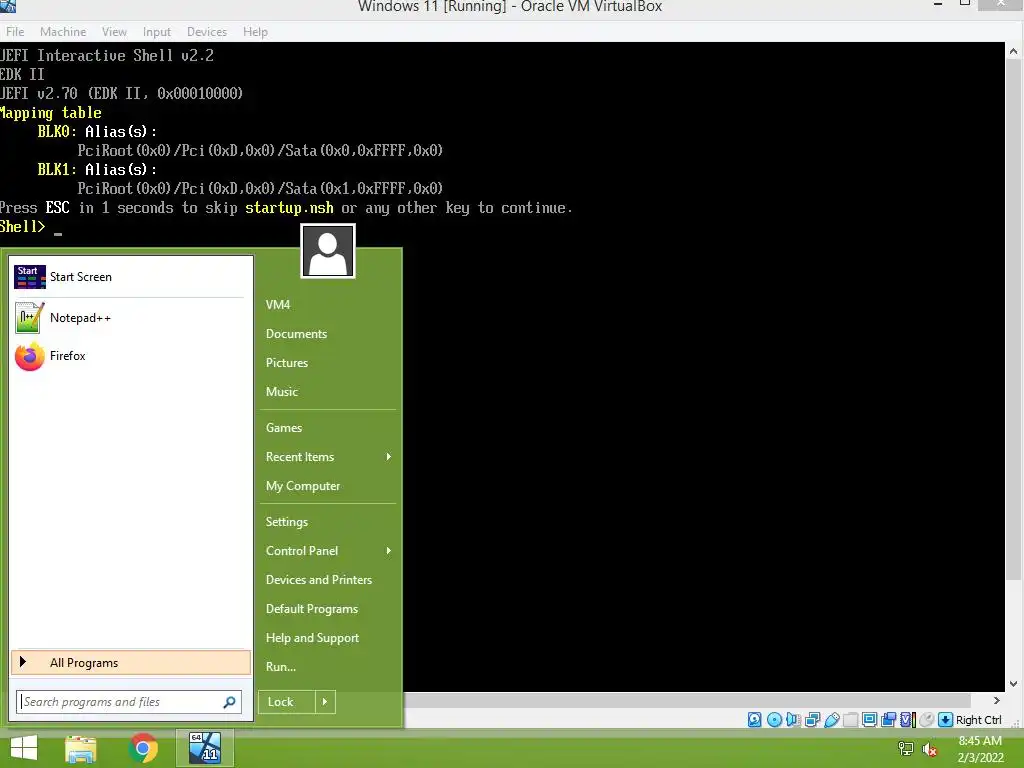
Task: Click the startup.nsh text in the shell
Action: click(x=289, y=208)
